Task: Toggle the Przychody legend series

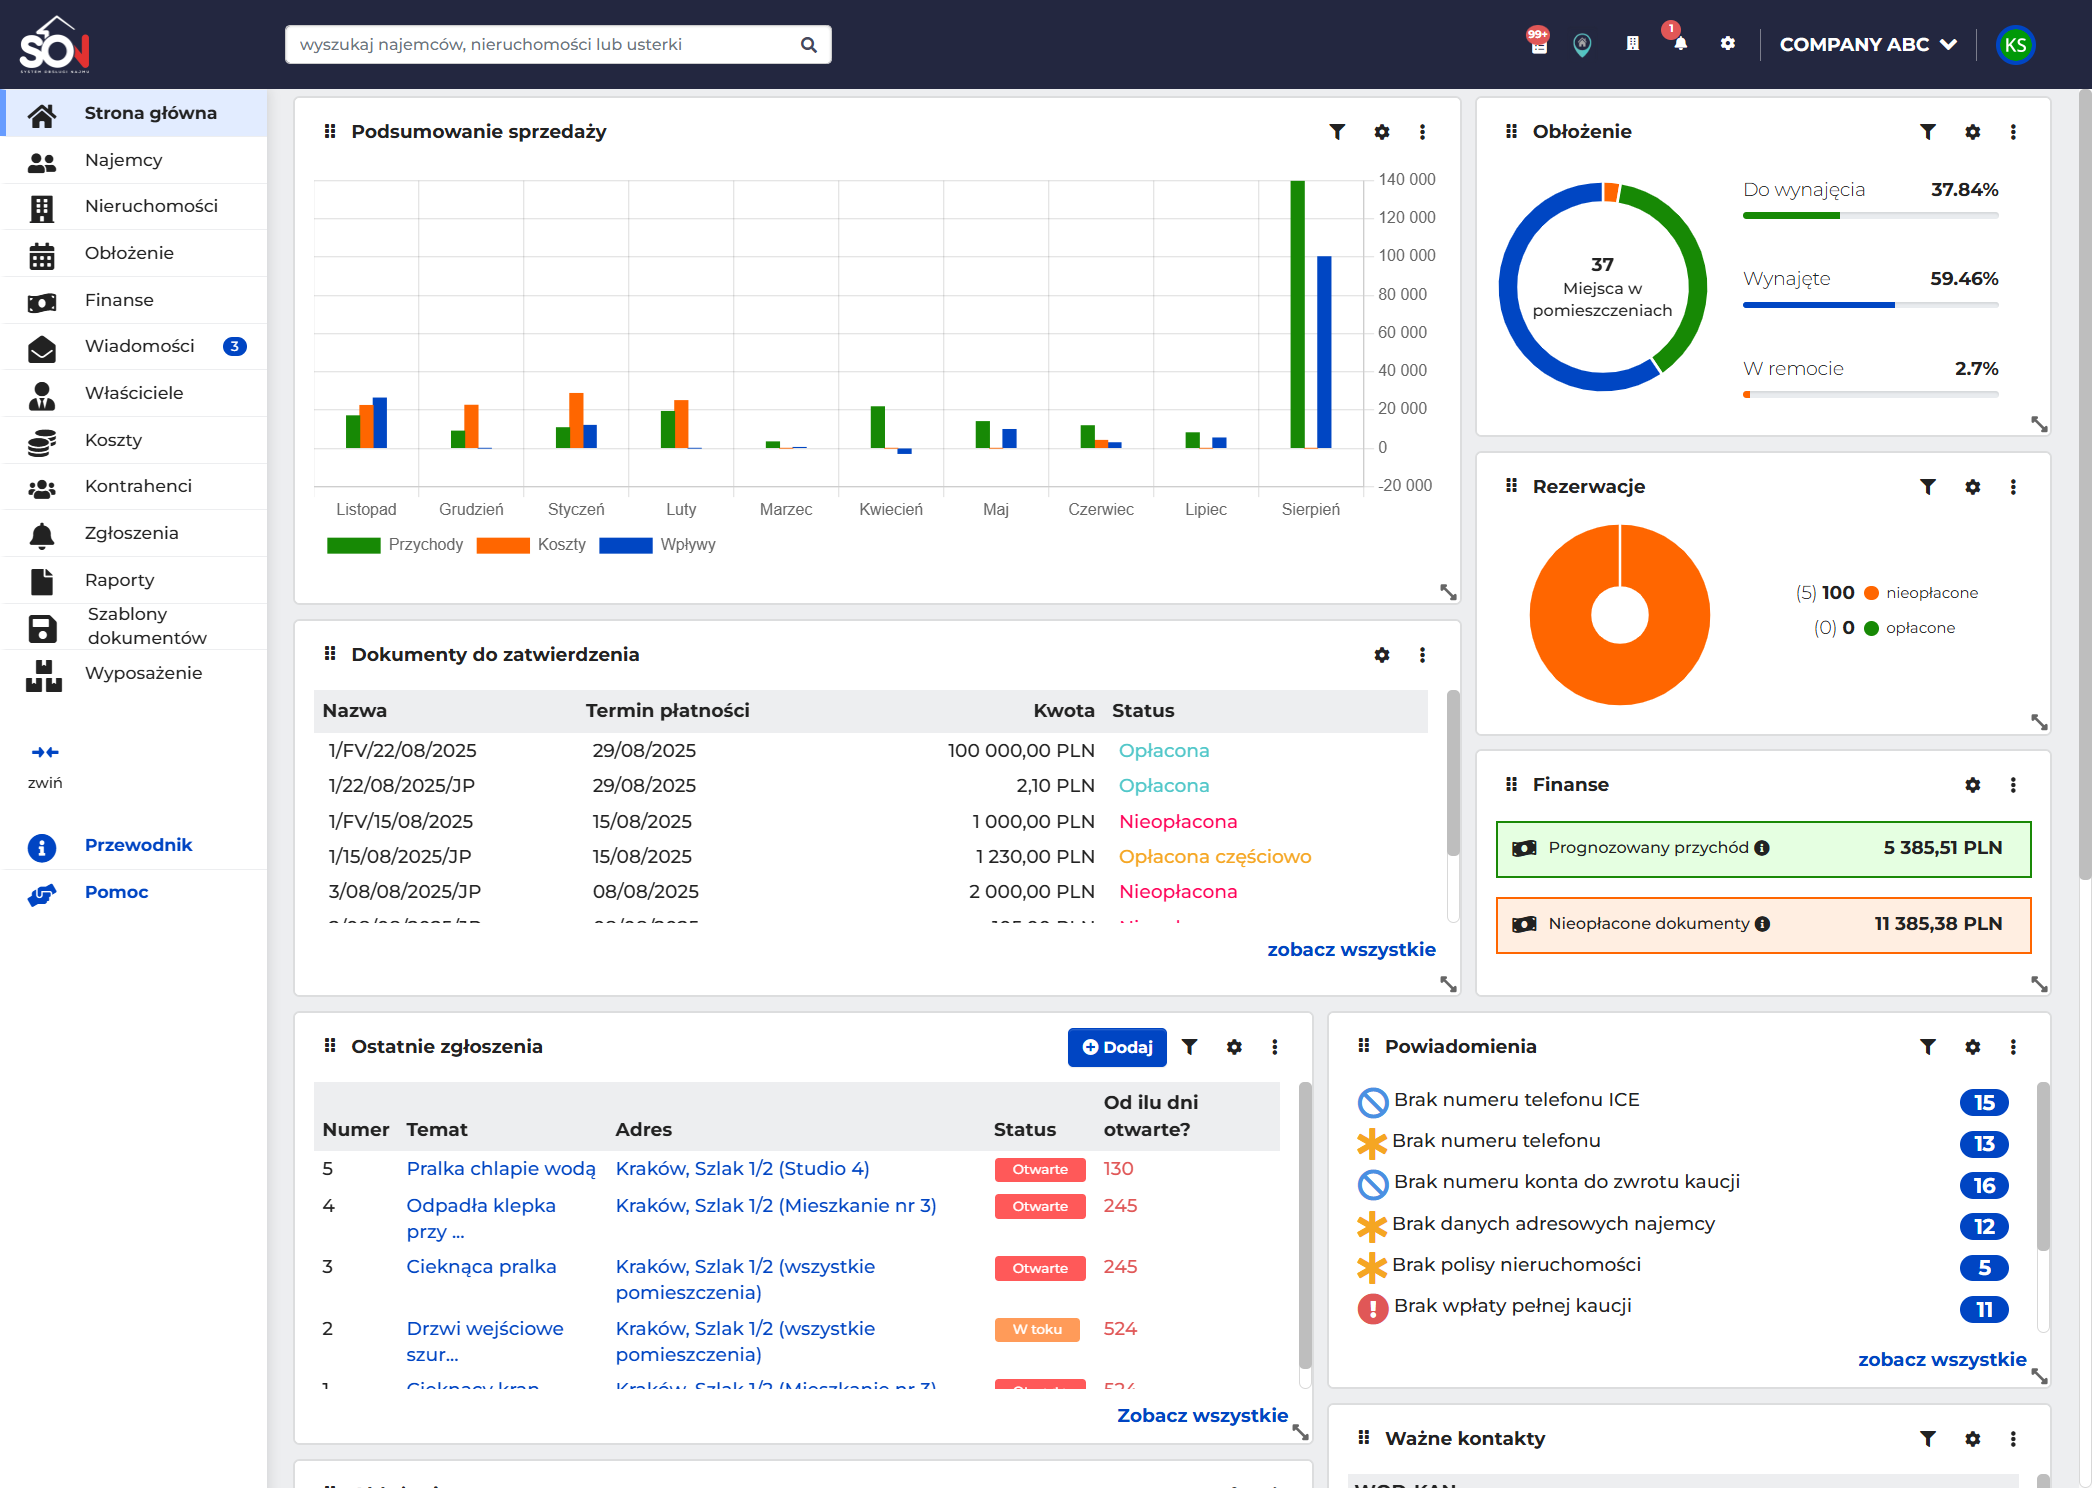Action: pyautogui.click(x=395, y=545)
